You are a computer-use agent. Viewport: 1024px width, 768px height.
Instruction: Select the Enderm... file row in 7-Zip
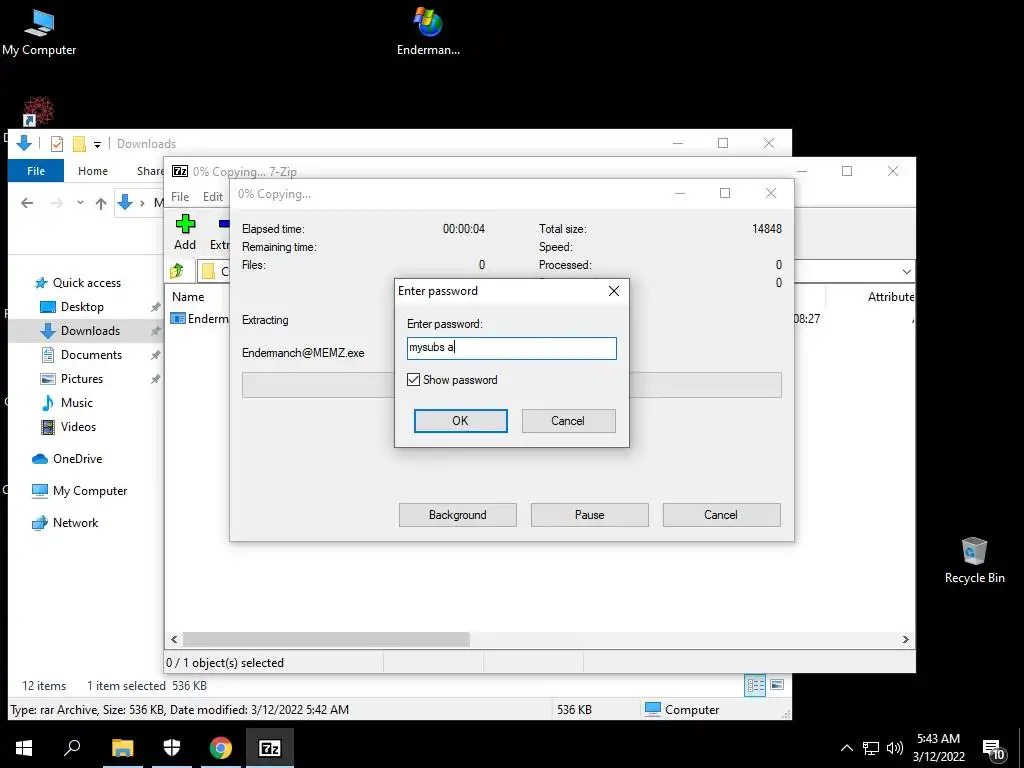[199, 319]
